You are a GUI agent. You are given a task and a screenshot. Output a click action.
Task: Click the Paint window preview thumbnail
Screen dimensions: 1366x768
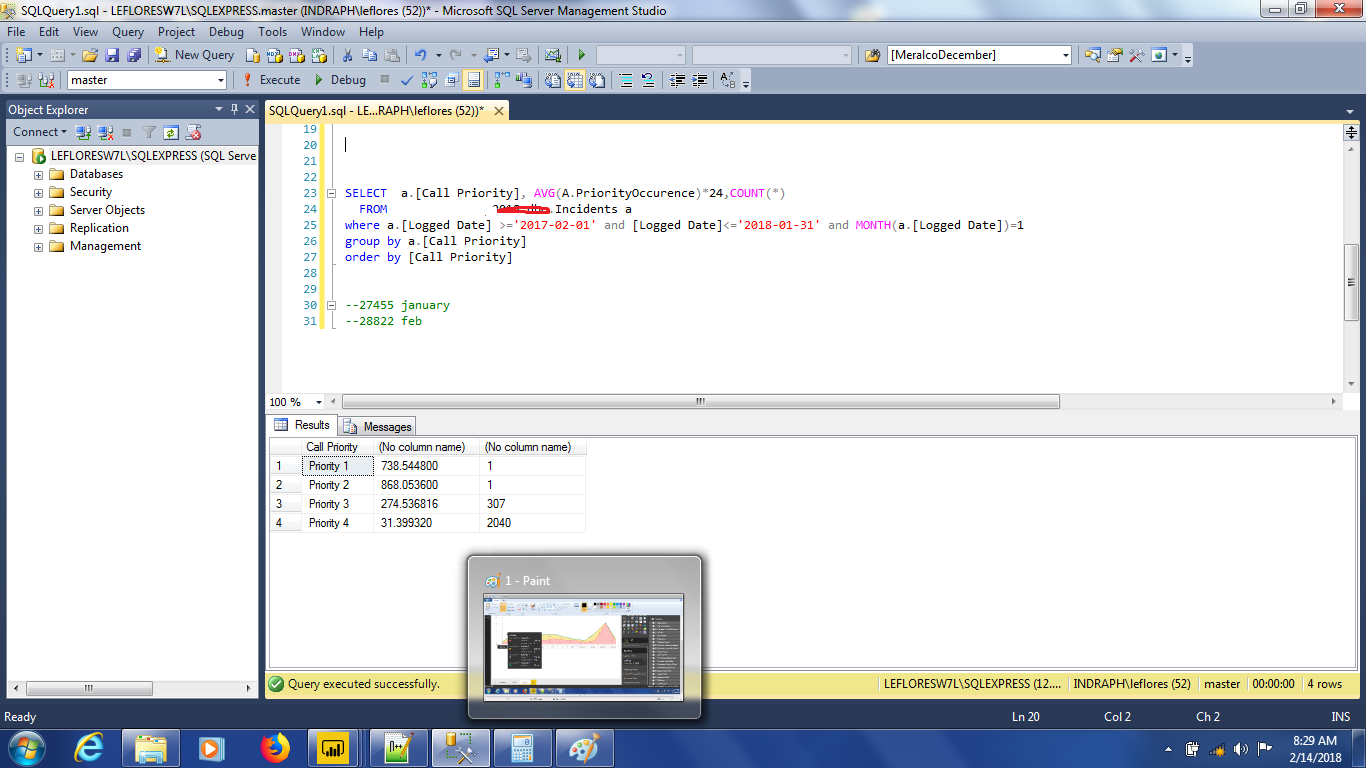(x=584, y=647)
